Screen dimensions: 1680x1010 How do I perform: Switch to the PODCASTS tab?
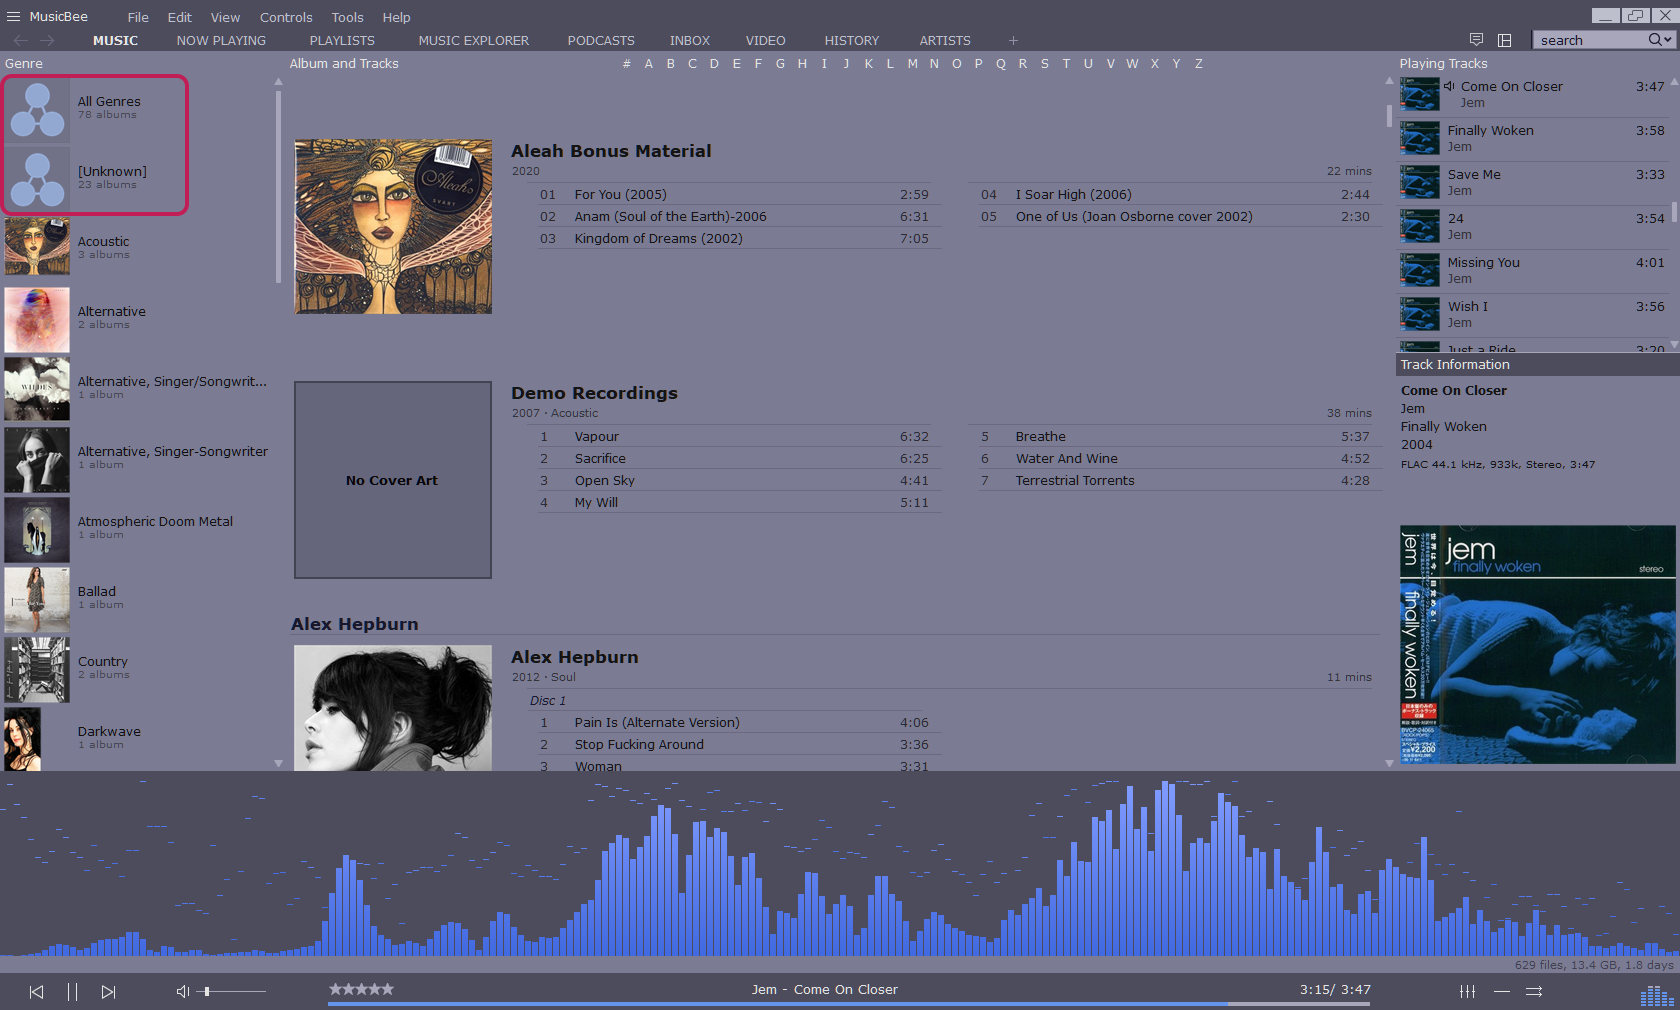pos(601,40)
